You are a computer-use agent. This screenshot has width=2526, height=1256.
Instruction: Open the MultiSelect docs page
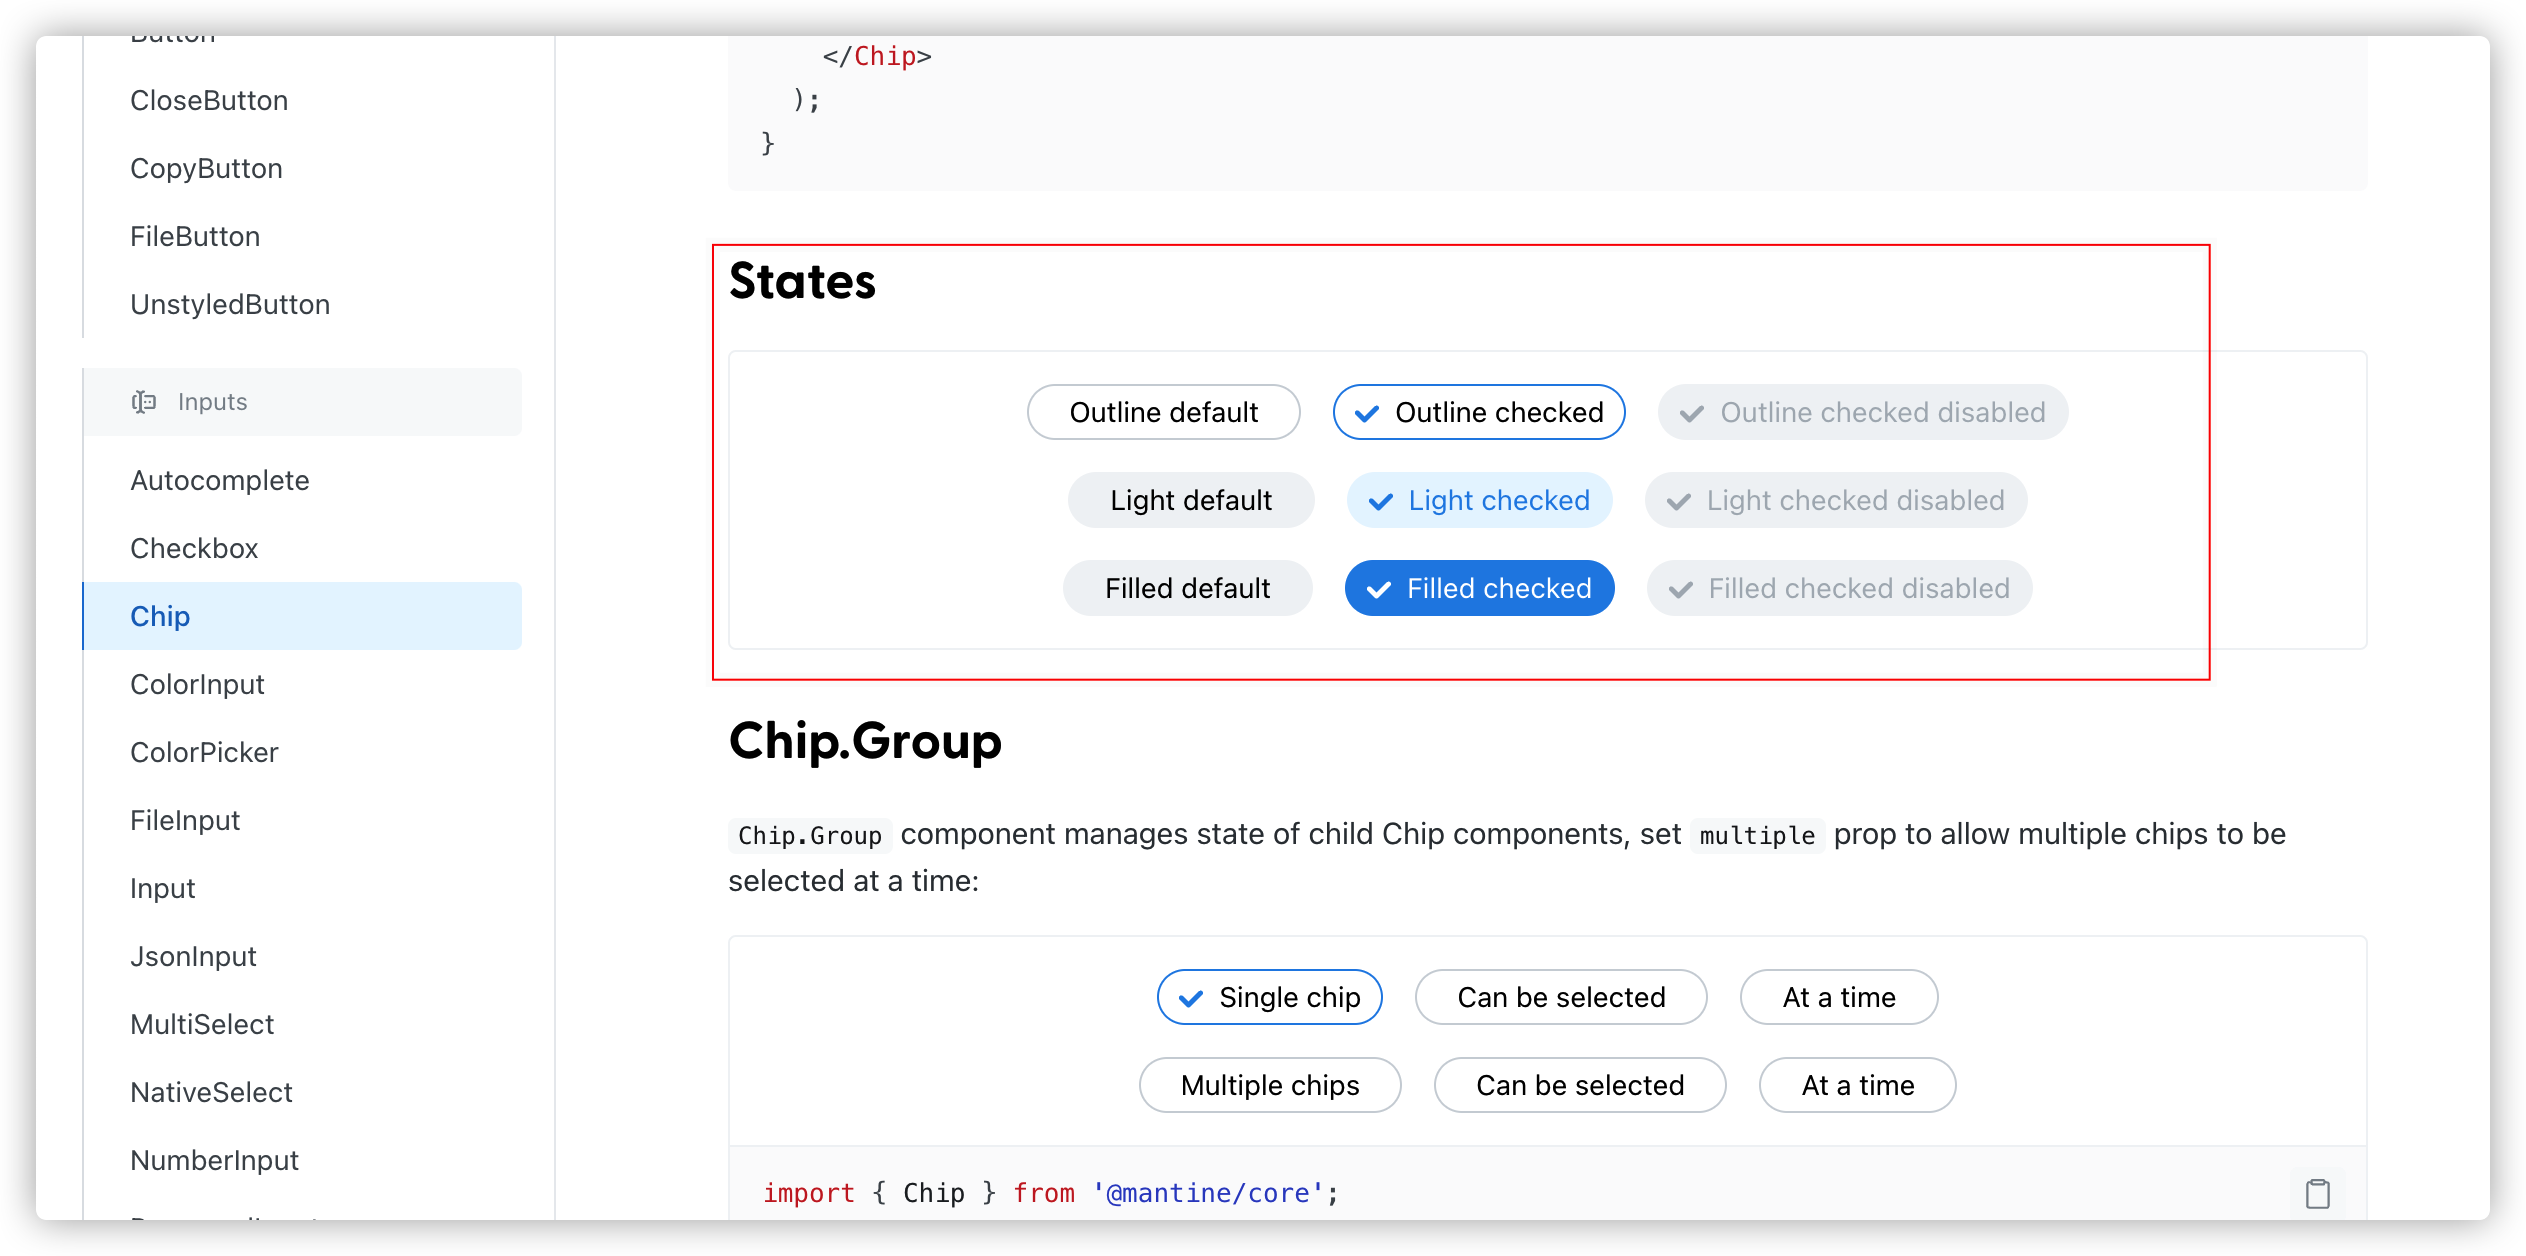[202, 1024]
